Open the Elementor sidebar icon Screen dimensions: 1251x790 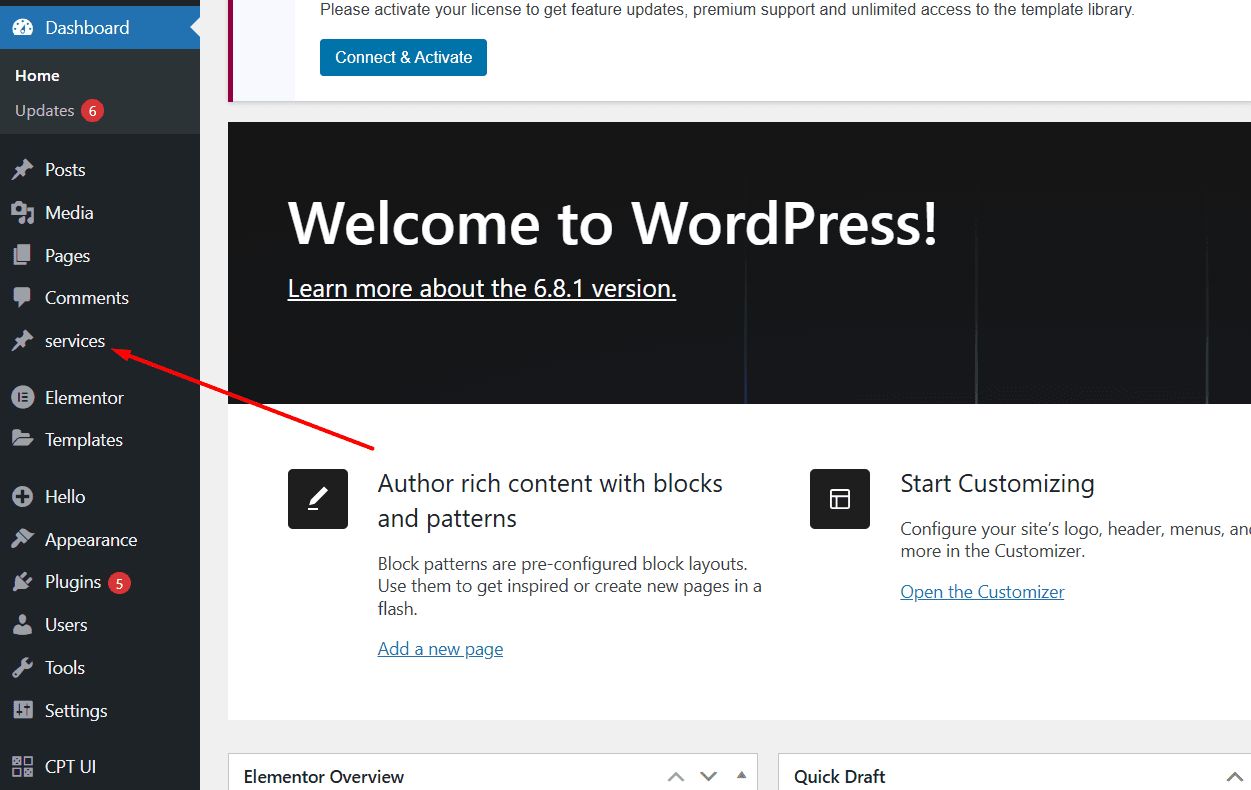[25, 397]
